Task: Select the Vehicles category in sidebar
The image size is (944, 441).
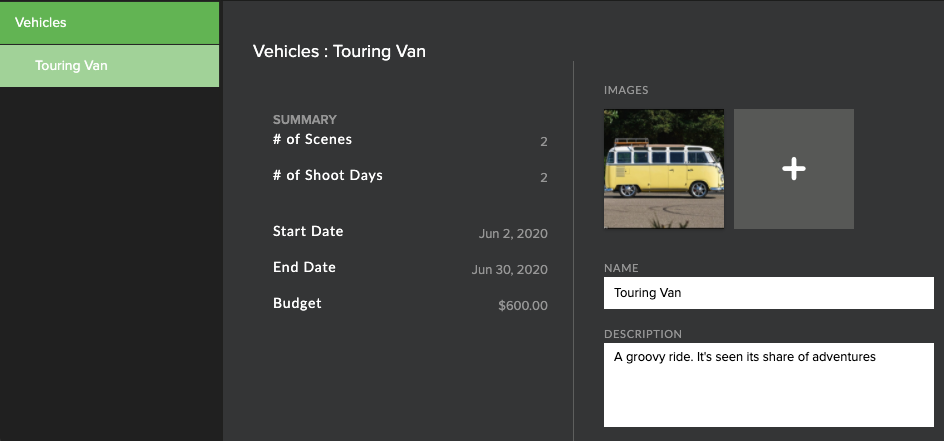Action: click(x=110, y=23)
